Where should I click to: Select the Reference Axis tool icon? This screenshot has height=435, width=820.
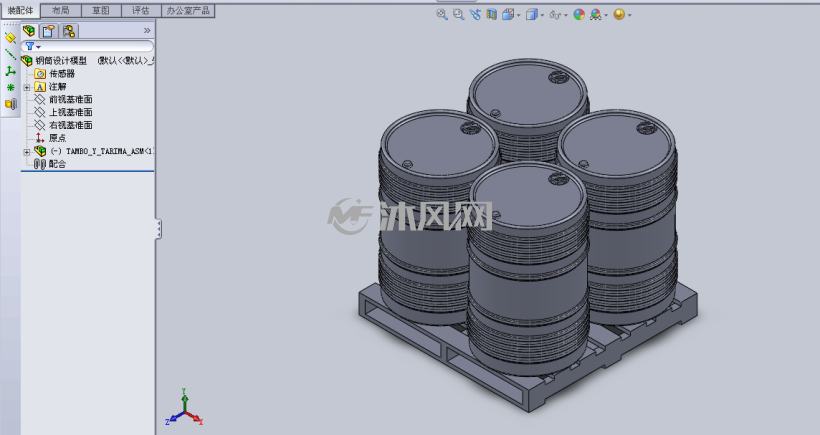[10, 54]
